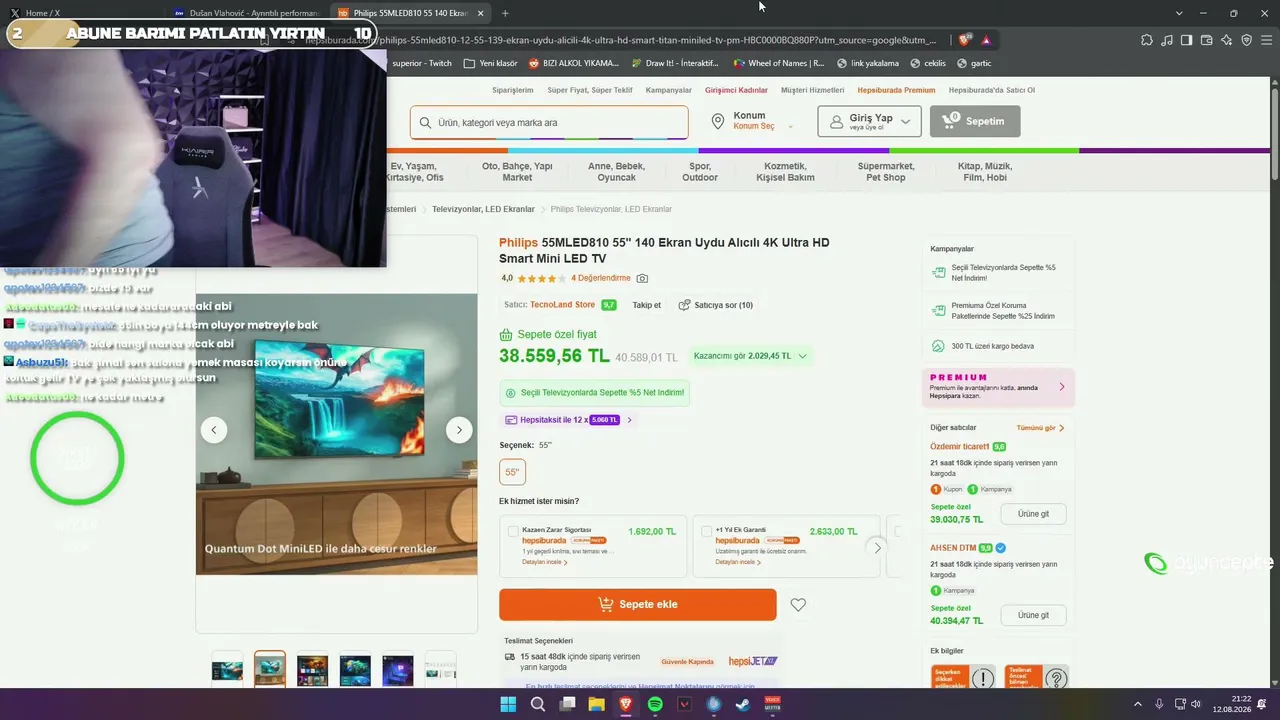Click Ürüne git for Özdemir ticaret1
Viewport: 1280px width, 720px height.
(1033, 513)
